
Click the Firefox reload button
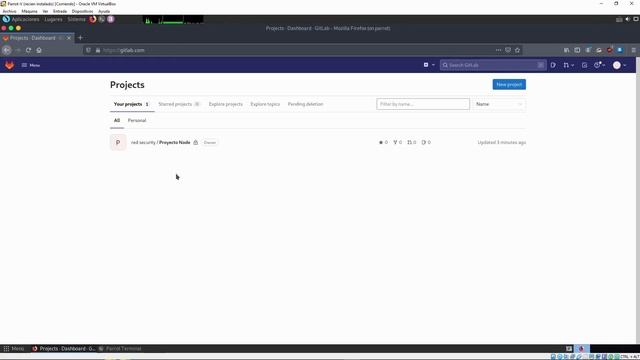click(x=28, y=50)
